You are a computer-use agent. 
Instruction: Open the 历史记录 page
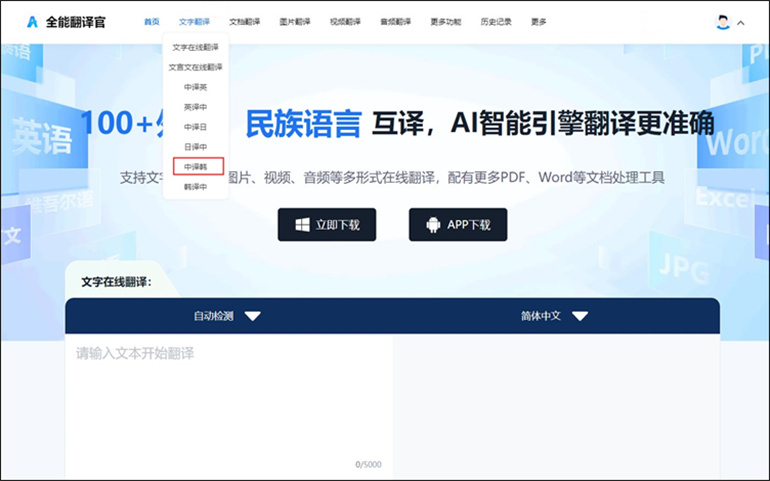(x=495, y=22)
